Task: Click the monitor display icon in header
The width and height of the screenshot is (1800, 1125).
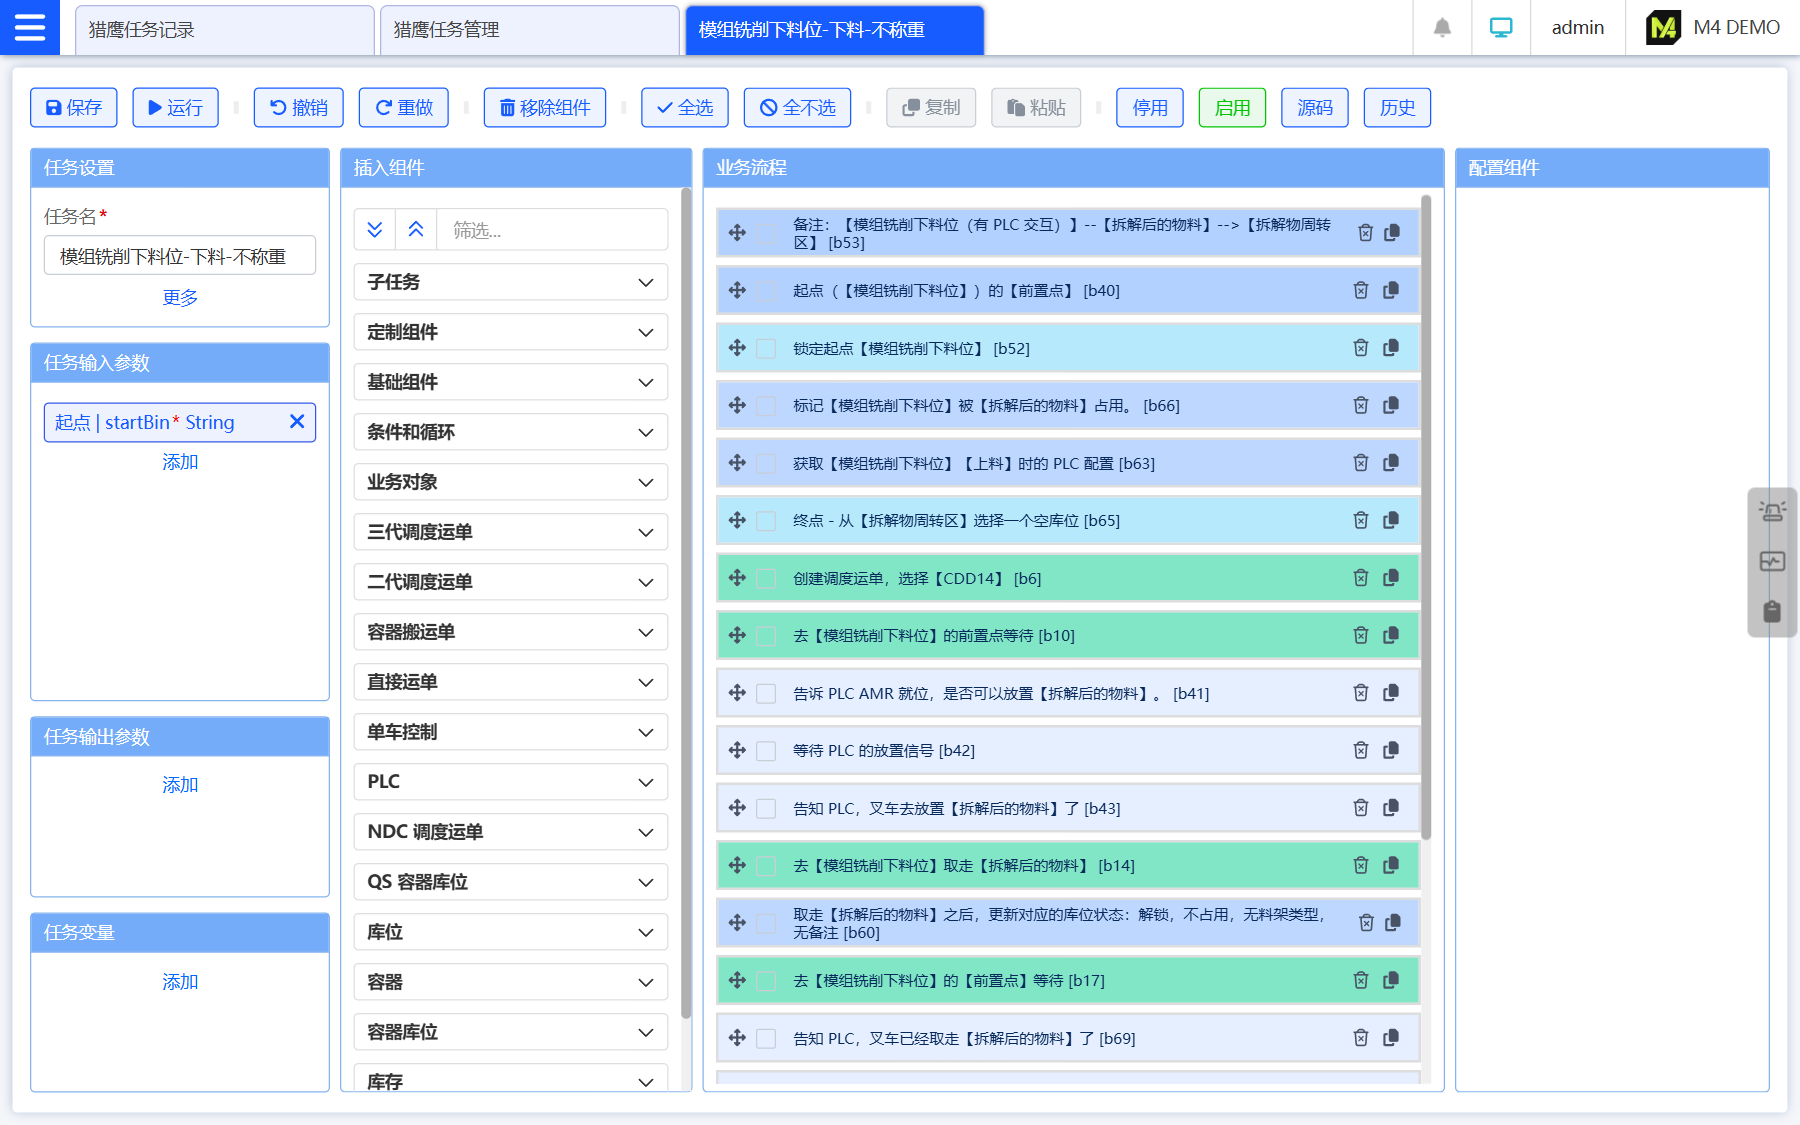Action: tap(1500, 28)
